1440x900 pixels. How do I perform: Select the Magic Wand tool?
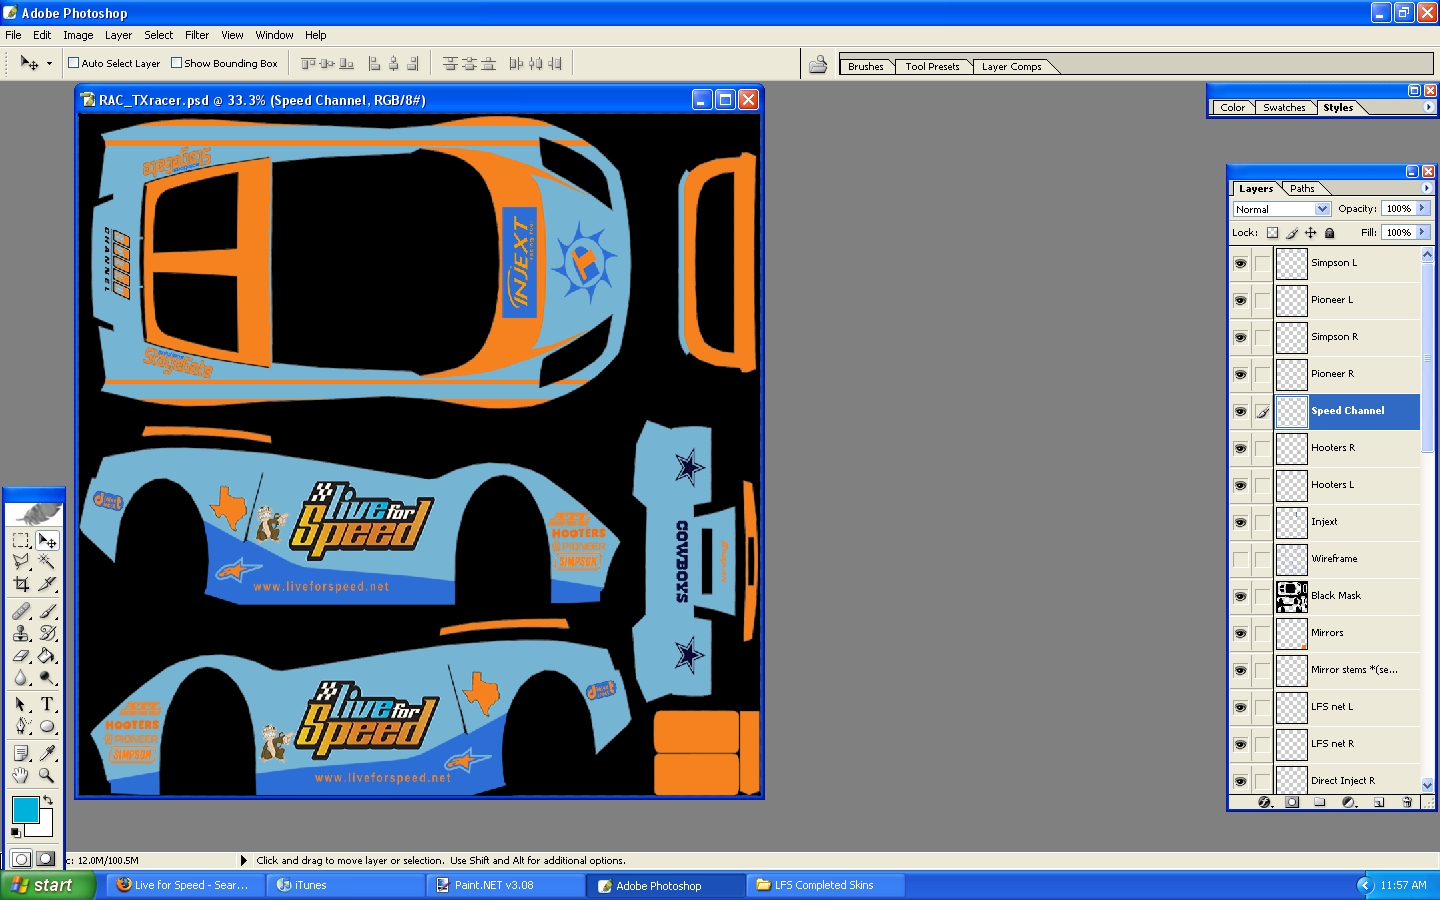pos(47,562)
